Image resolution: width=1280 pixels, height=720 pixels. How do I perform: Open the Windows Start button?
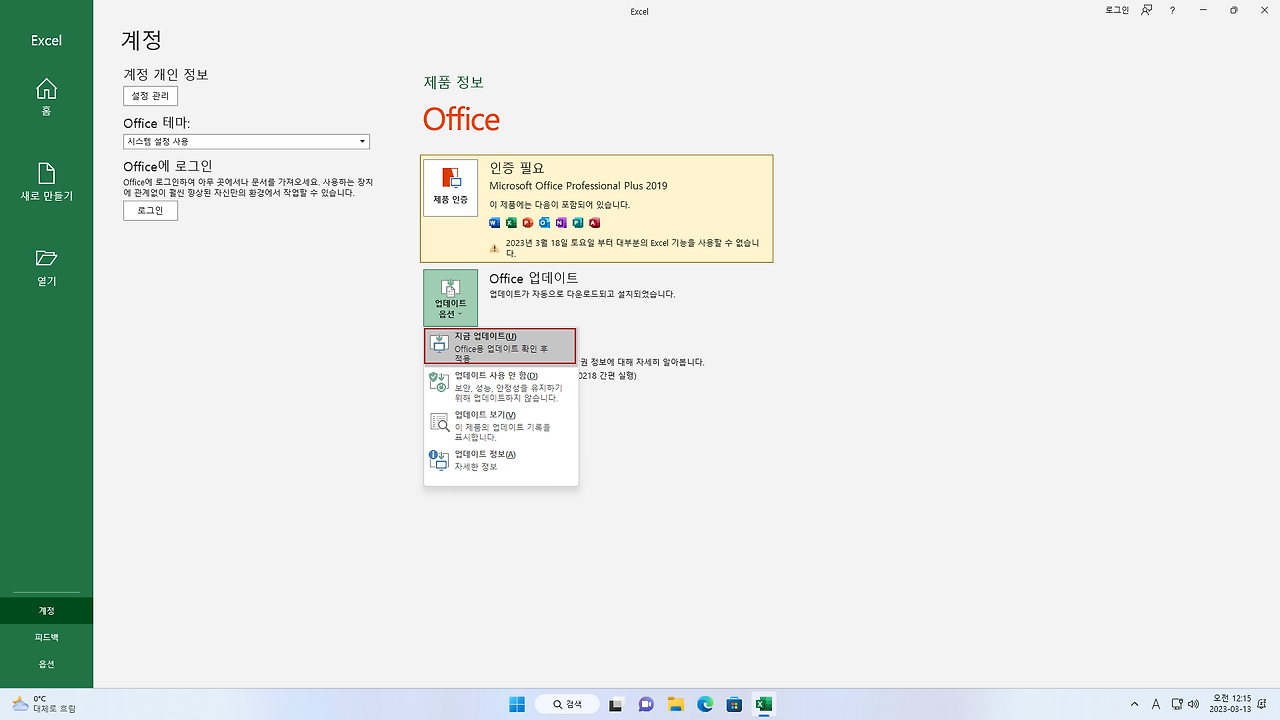click(517, 704)
